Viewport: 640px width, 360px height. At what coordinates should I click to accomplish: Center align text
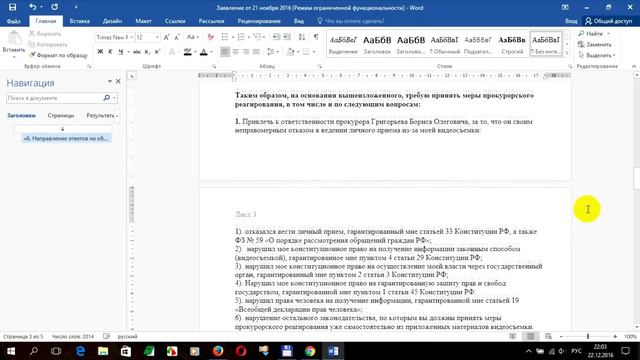click(x=235, y=52)
